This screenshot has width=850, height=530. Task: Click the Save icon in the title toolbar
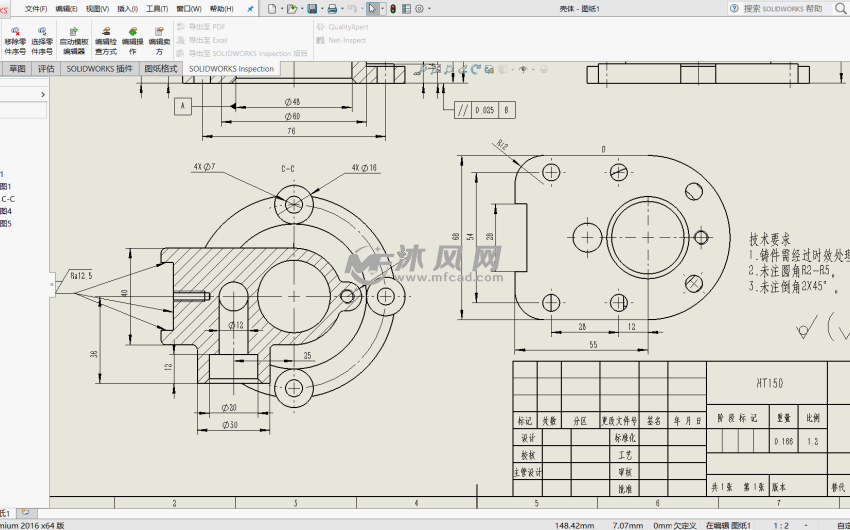click(x=312, y=8)
